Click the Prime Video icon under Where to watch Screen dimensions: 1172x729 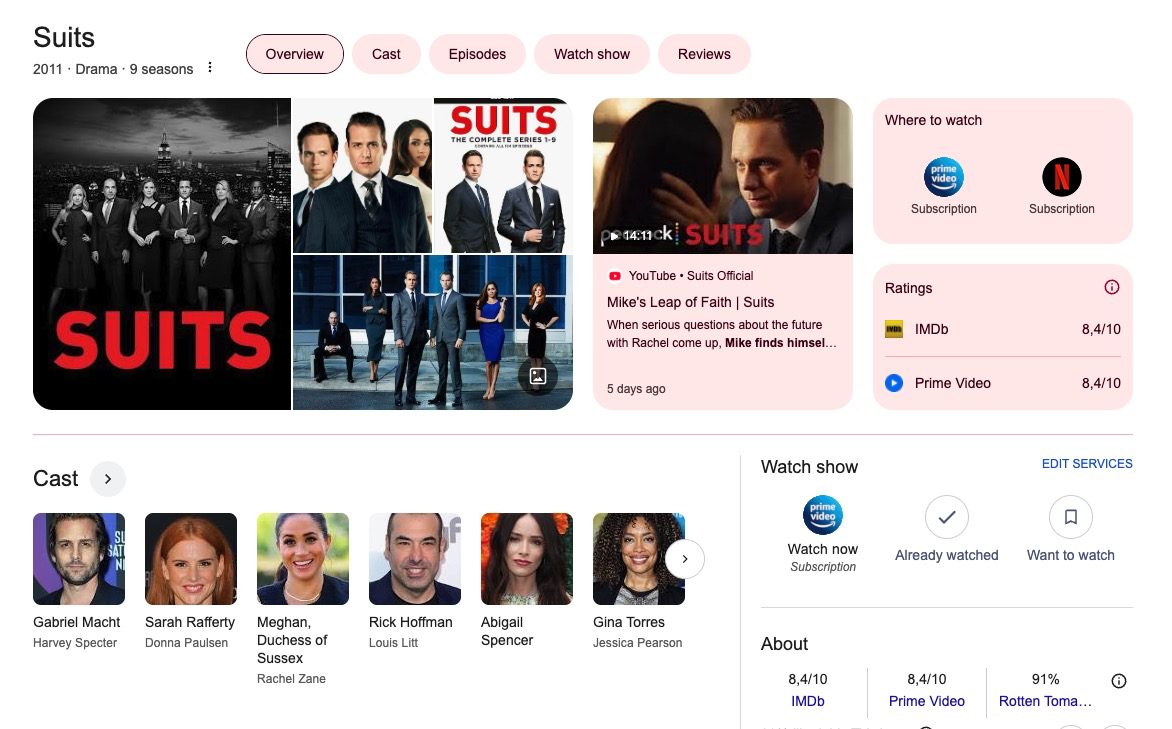(943, 178)
